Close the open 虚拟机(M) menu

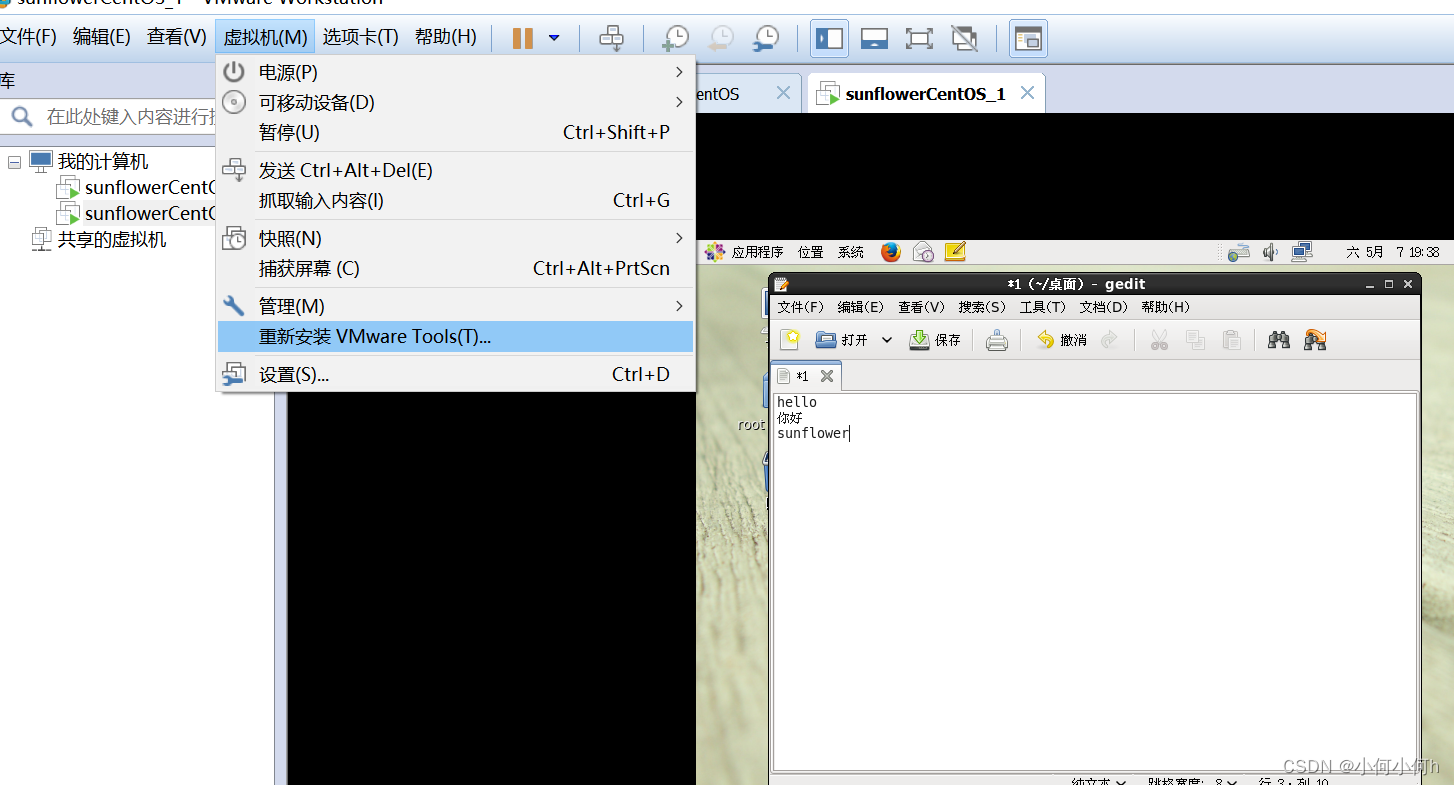[265, 37]
